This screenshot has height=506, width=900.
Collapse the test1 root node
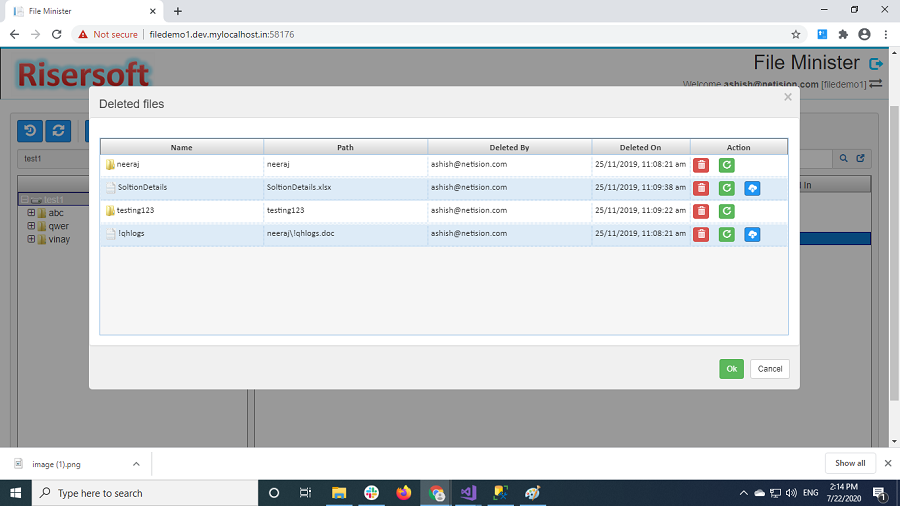click(x=25, y=199)
